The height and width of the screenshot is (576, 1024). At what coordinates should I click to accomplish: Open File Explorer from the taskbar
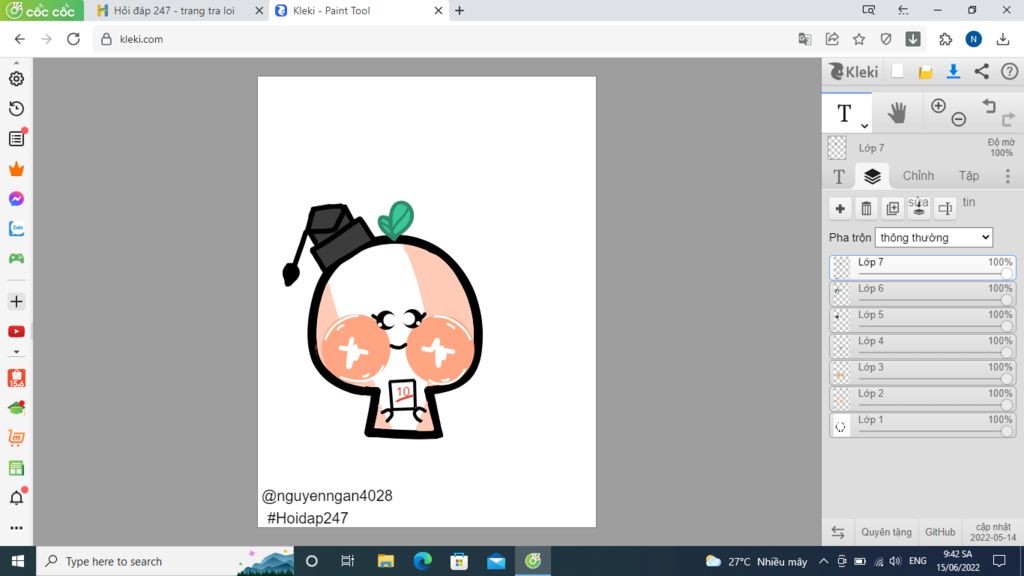click(x=385, y=561)
